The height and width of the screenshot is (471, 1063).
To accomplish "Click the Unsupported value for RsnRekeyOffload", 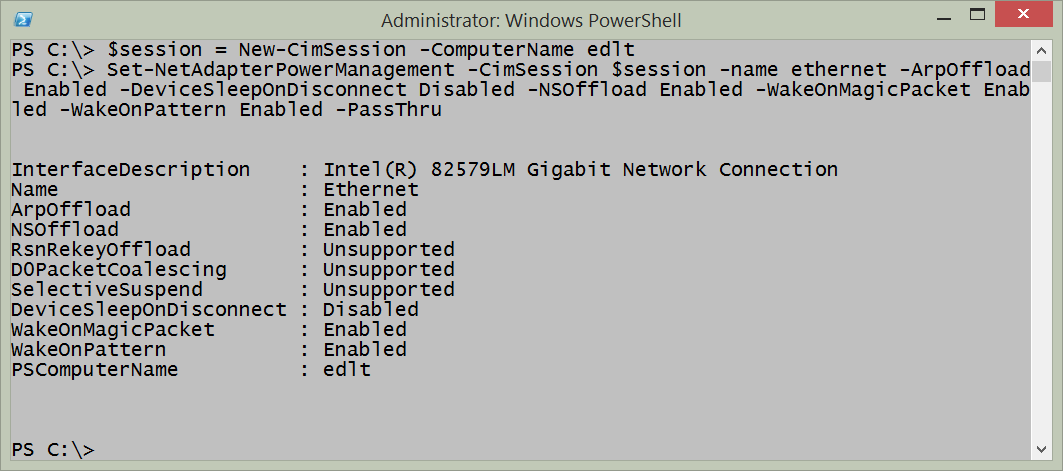I will [x=389, y=250].
